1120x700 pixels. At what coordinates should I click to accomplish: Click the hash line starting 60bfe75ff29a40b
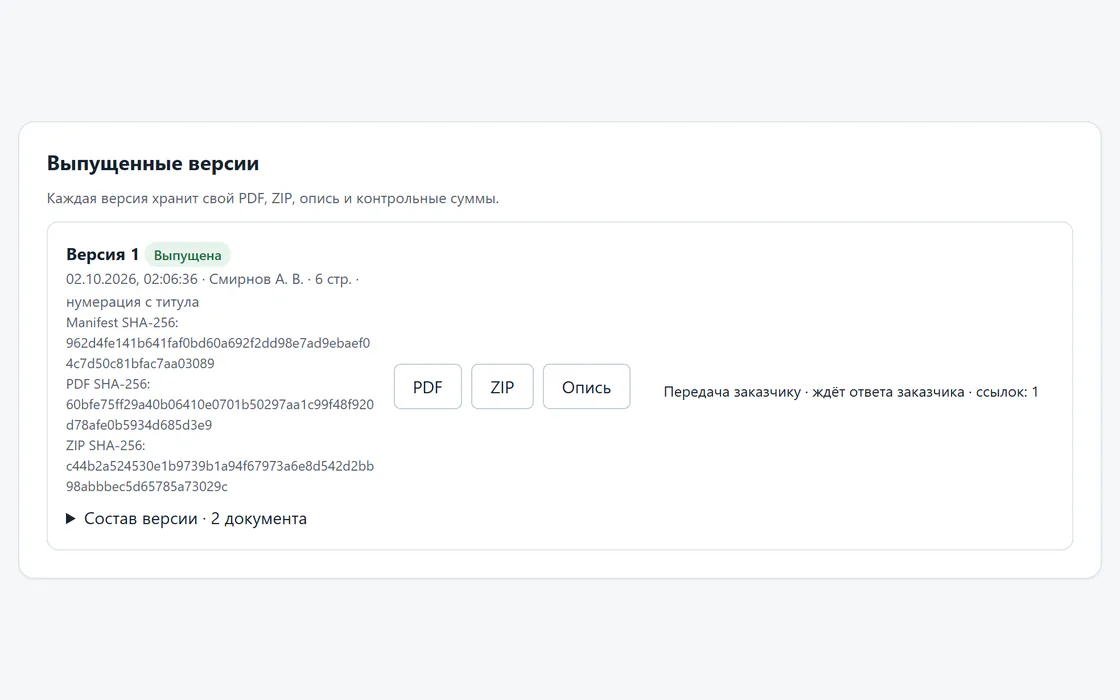click(220, 404)
